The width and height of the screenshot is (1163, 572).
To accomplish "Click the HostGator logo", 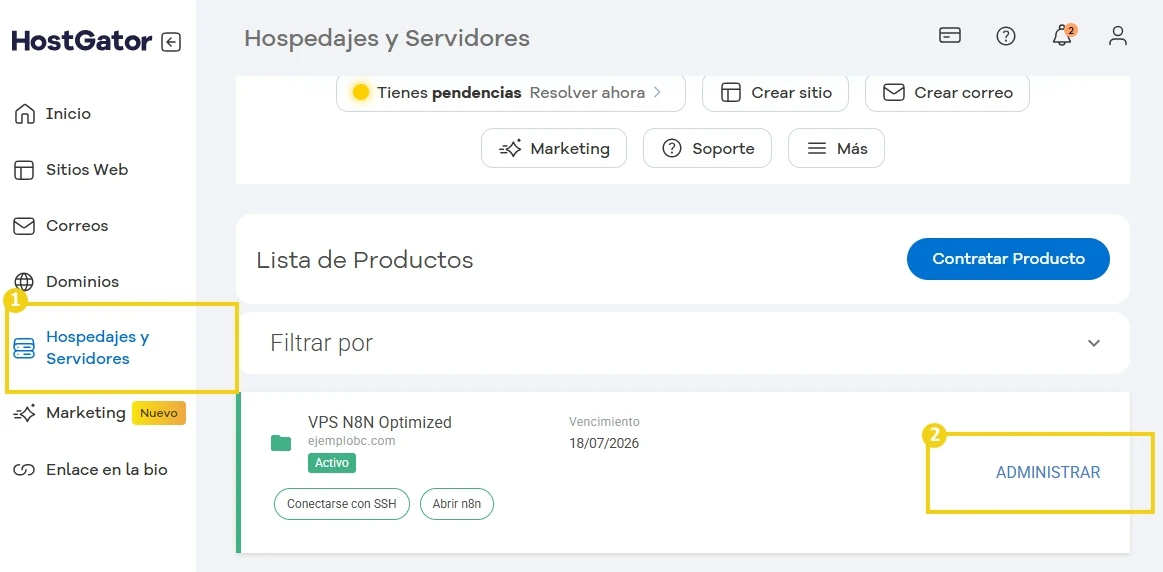I will click(x=82, y=41).
